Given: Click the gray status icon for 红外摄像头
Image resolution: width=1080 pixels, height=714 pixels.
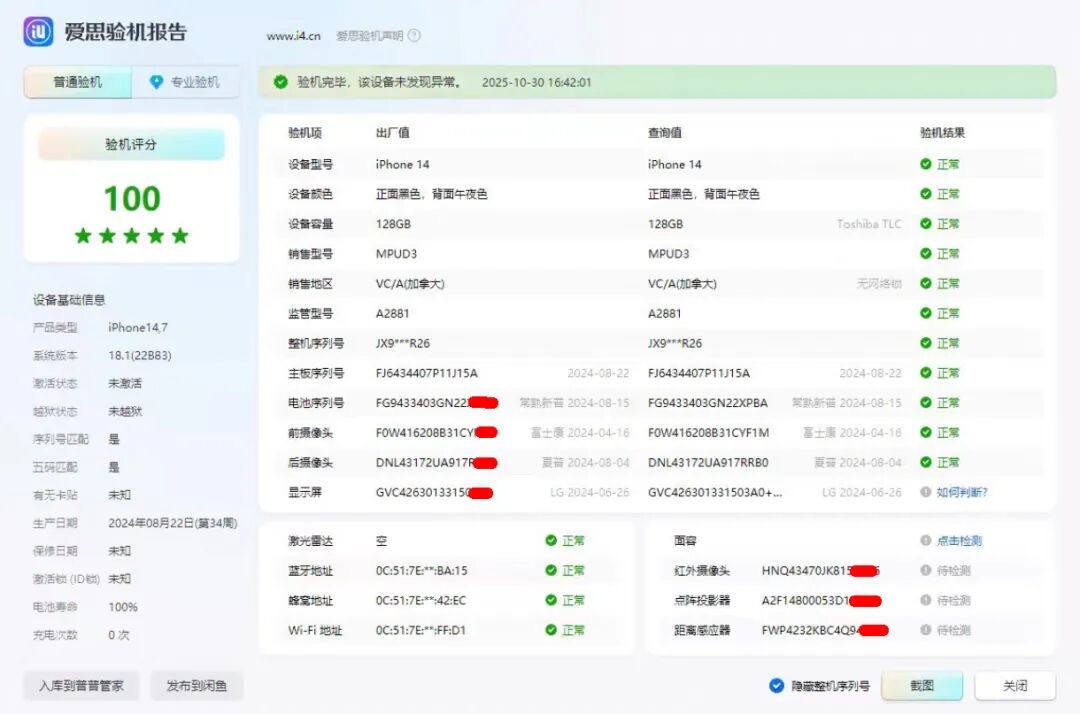Looking at the screenshot, I should pyautogui.click(x=926, y=571).
